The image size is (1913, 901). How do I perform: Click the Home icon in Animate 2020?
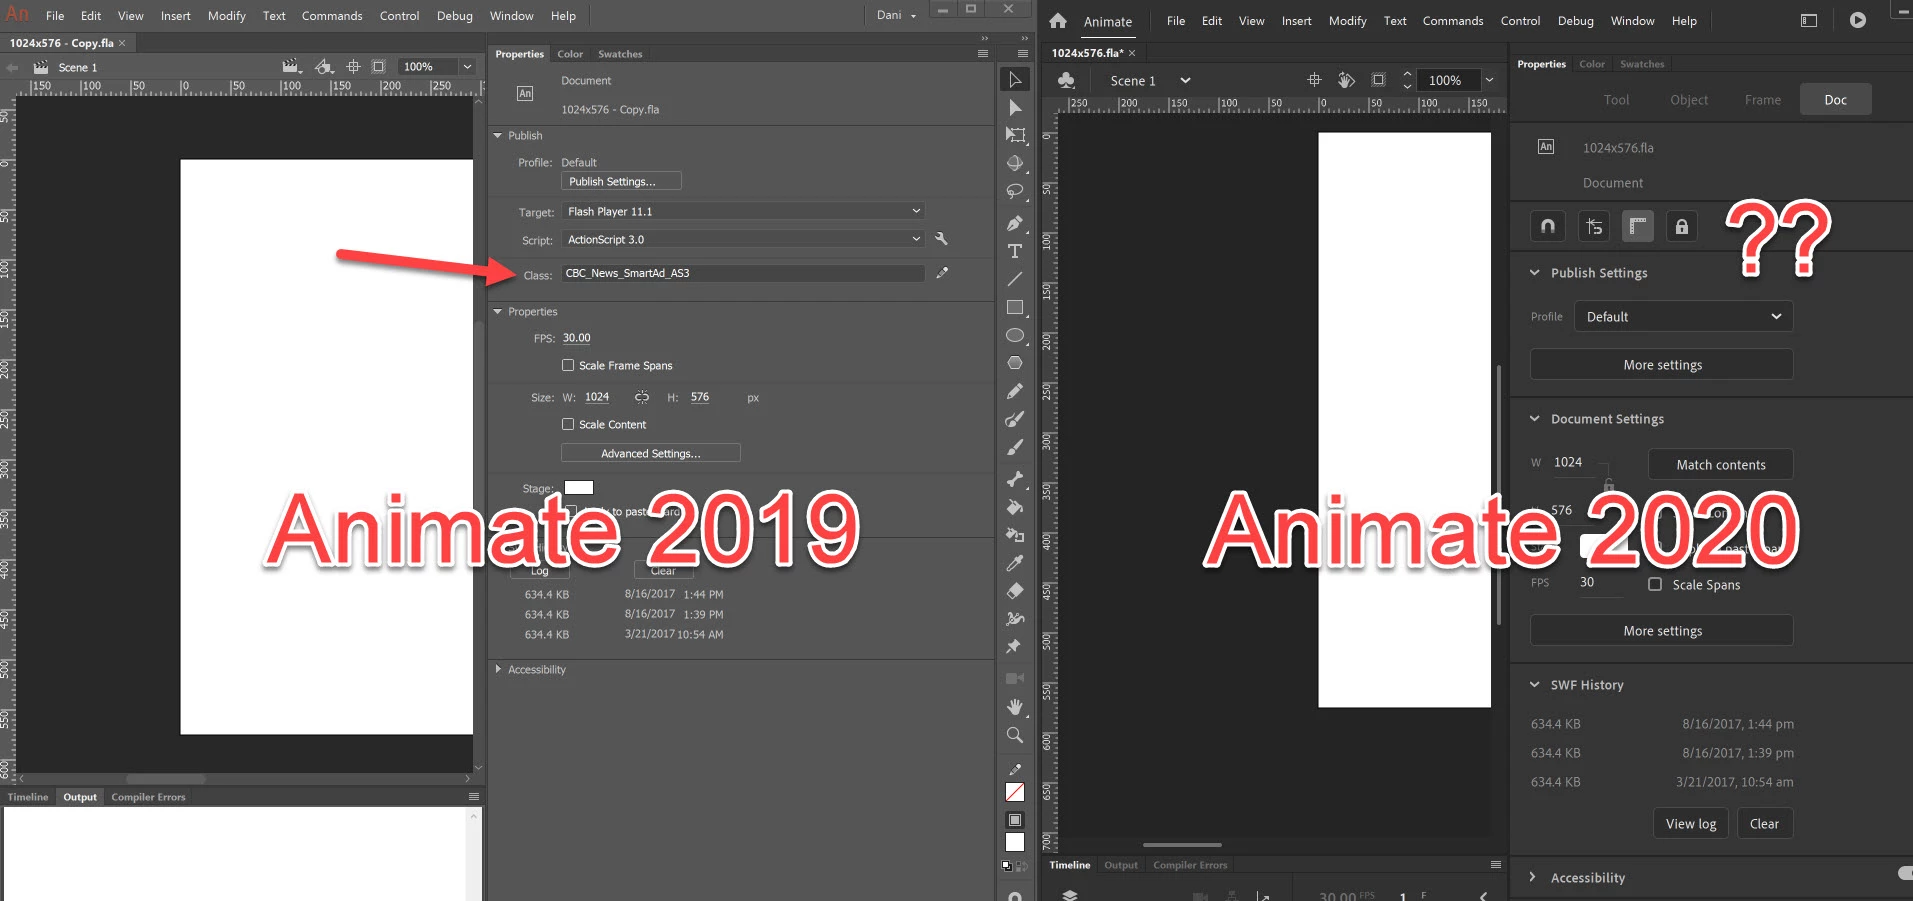pos(1058,21)
